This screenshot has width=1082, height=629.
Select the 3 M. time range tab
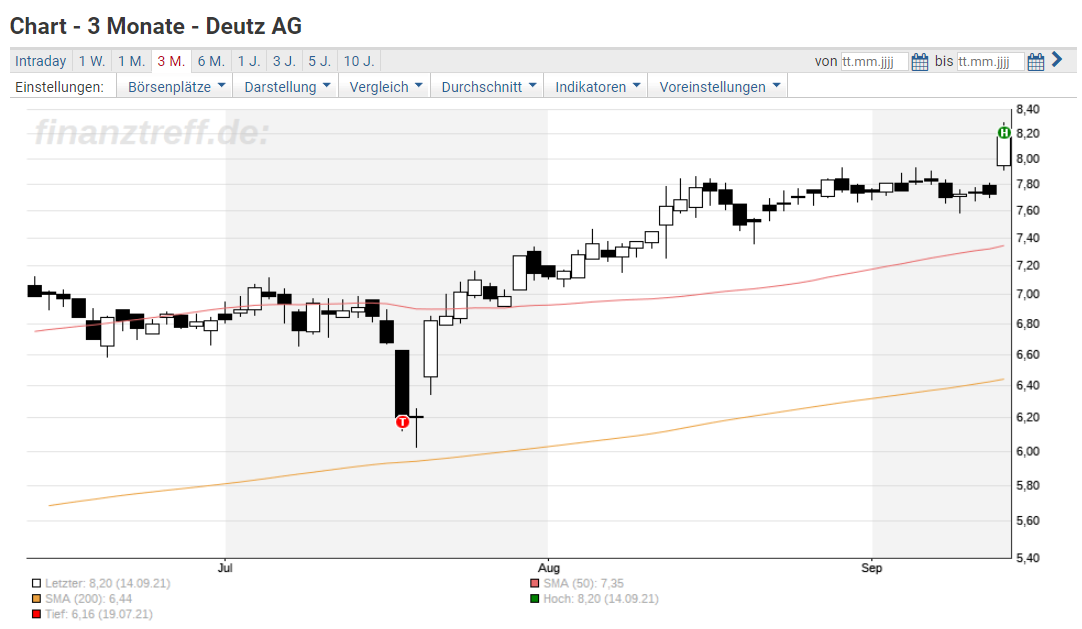(x=171, y=61)
